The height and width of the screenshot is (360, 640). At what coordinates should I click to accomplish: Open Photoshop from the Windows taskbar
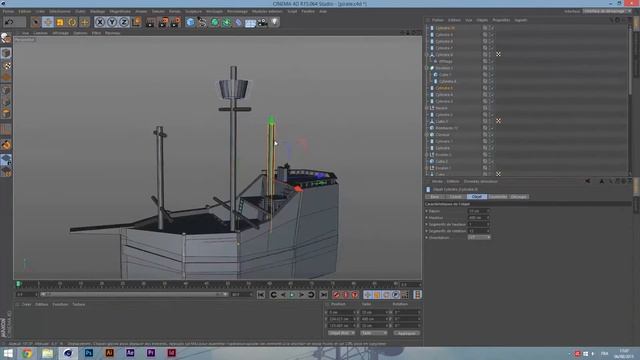[89, 353]
